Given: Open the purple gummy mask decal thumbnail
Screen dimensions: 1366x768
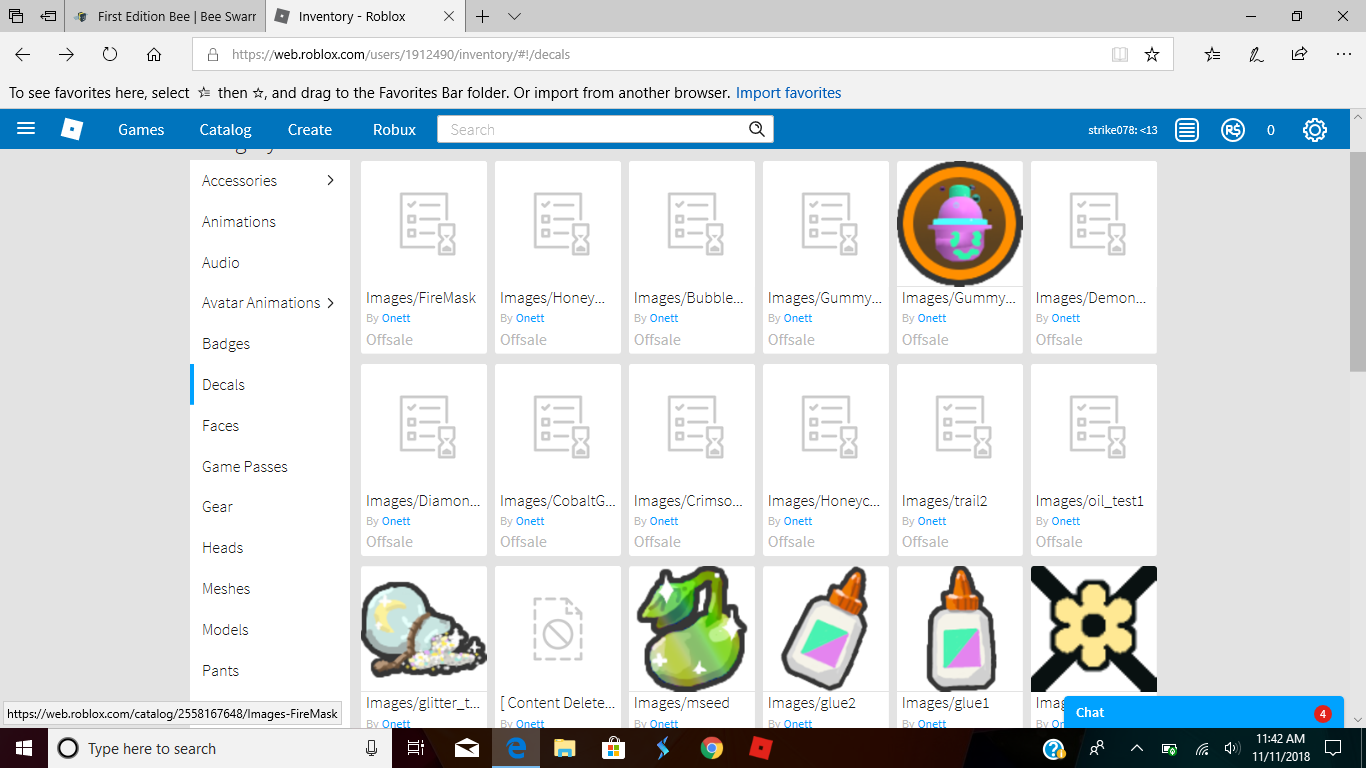Looking at the screenshot, I should [x=960, y=224].
